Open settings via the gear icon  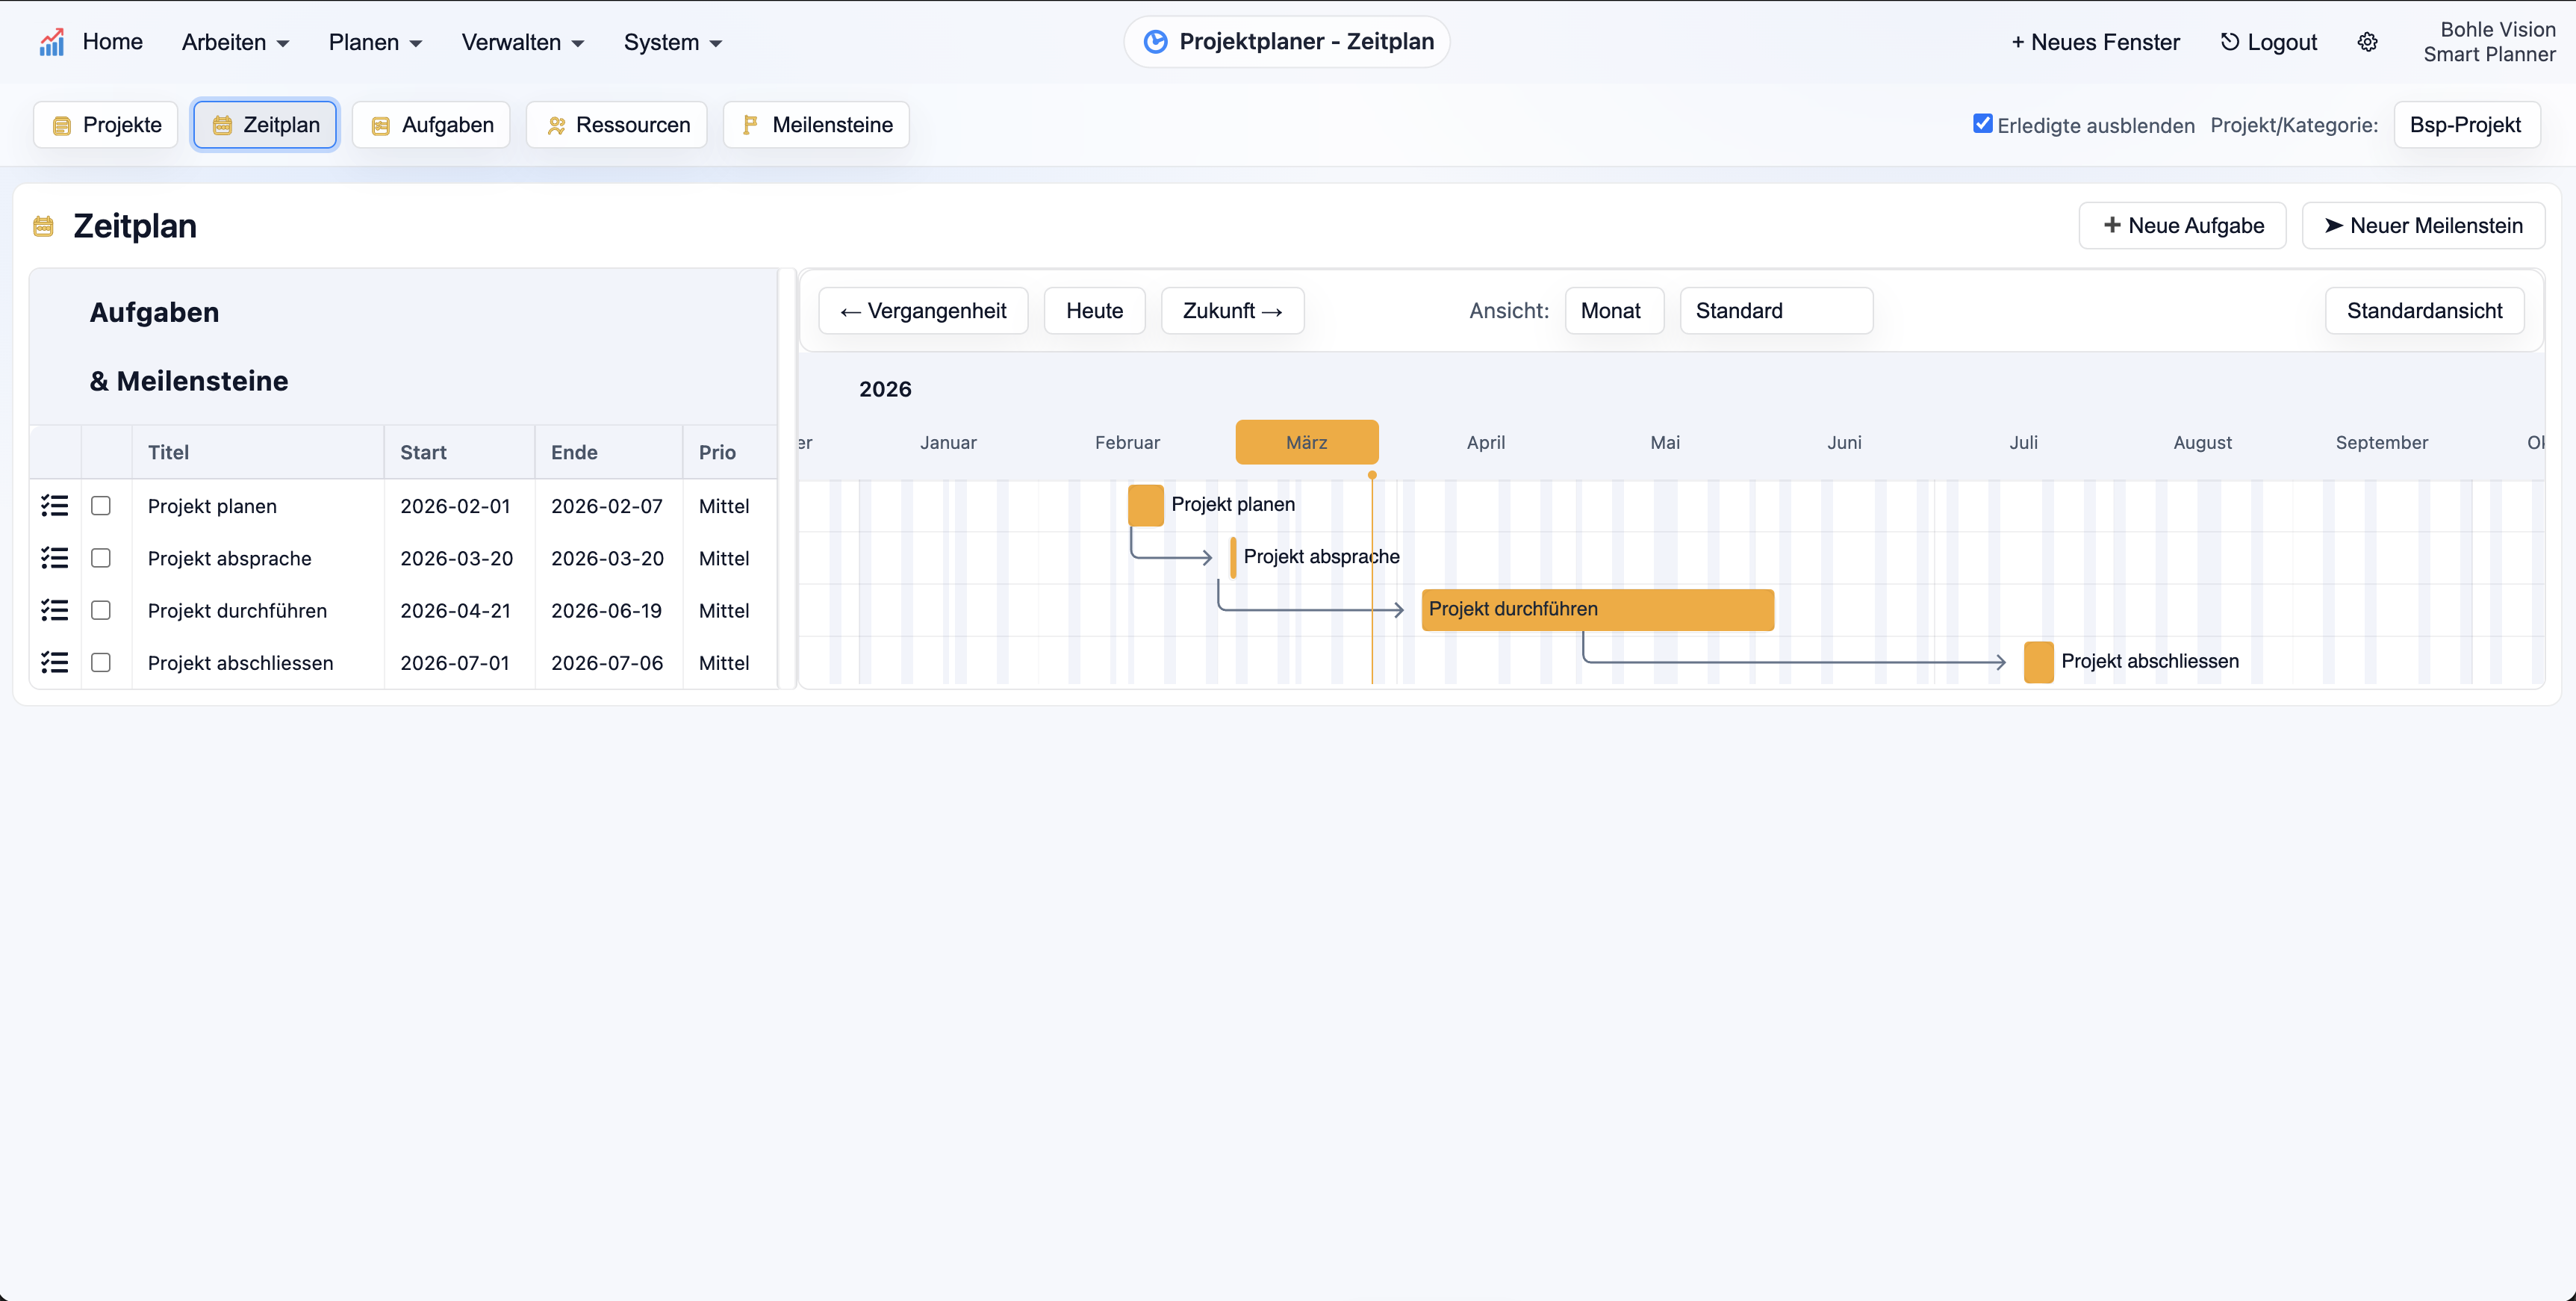point(2367,41)
